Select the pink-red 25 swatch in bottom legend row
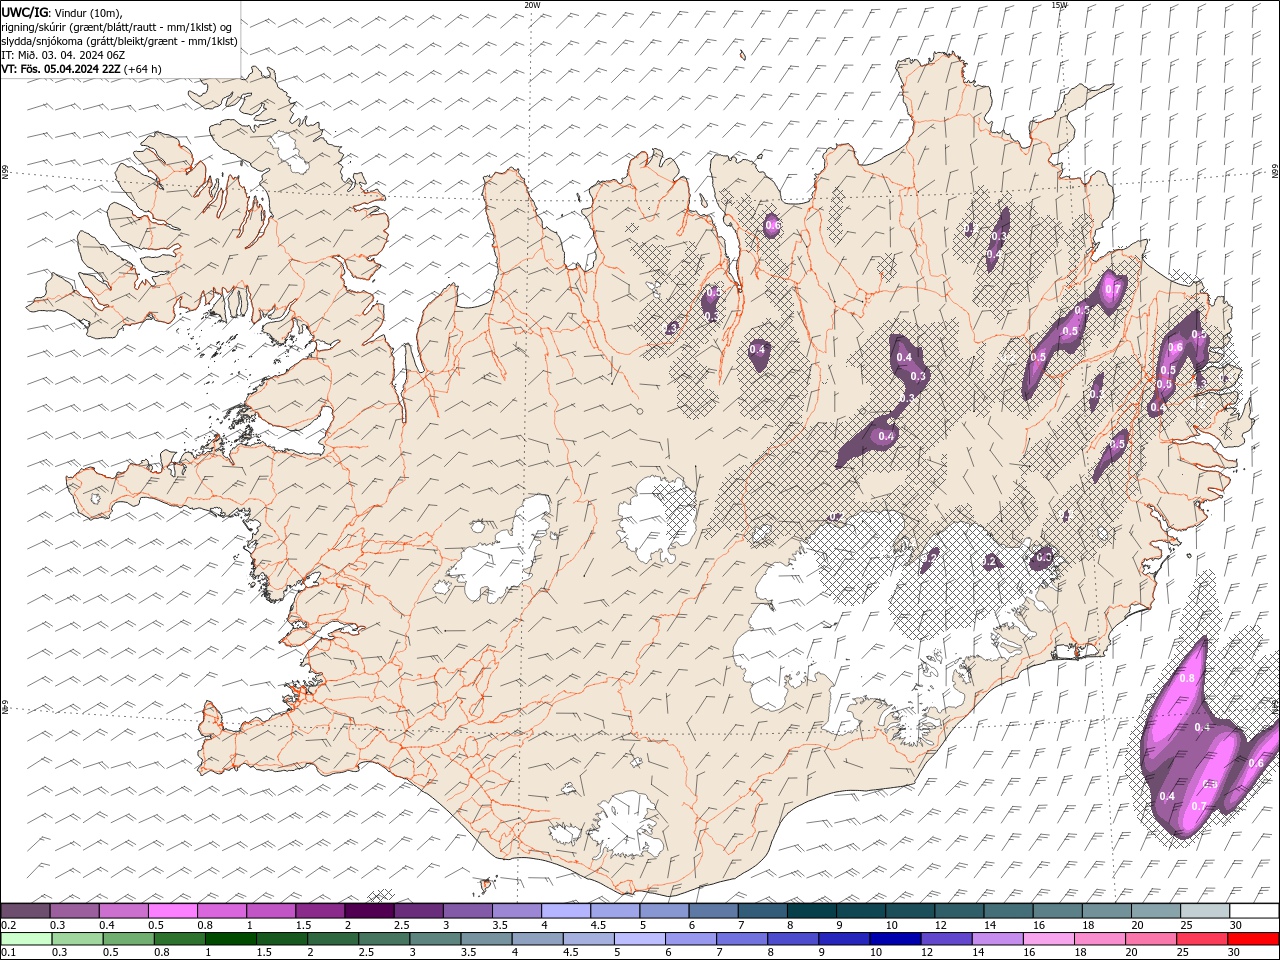Viewport: 1280px width, 960px height. click(1203, 939)
